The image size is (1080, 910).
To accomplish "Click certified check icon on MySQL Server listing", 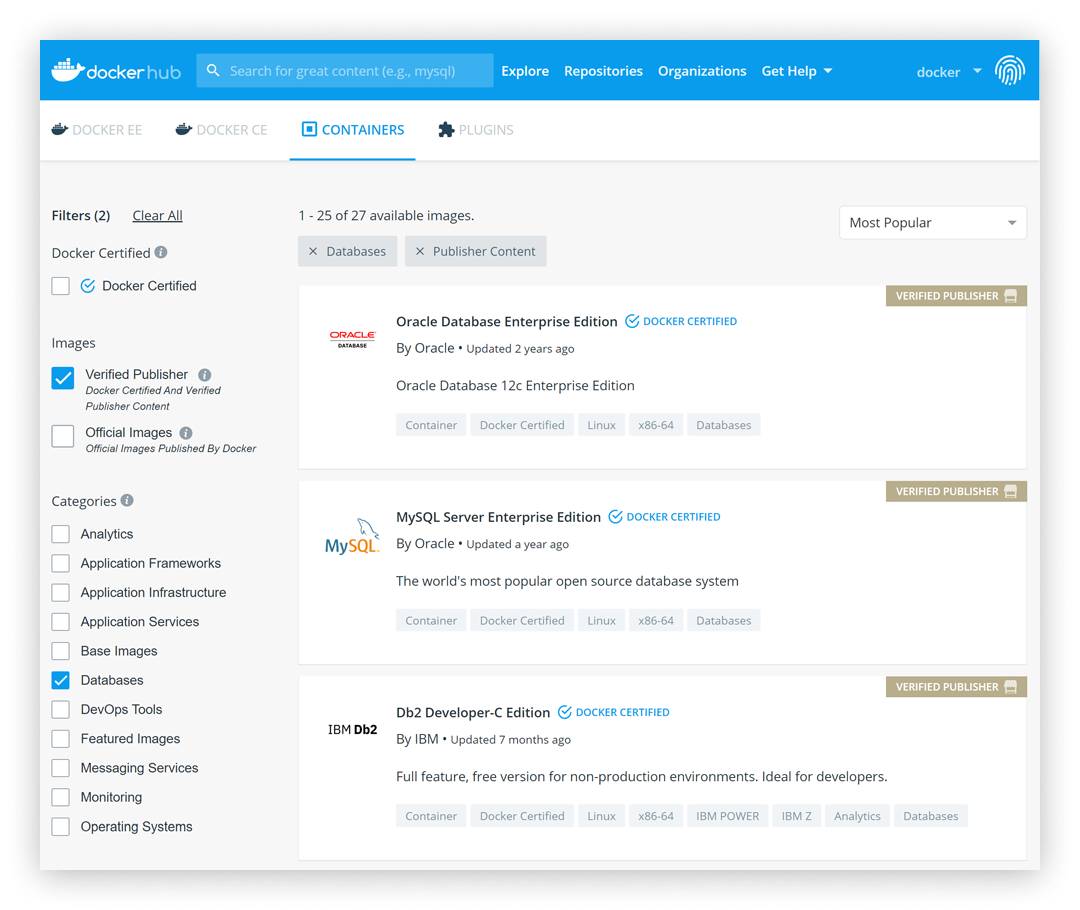I will pos(615,517).
